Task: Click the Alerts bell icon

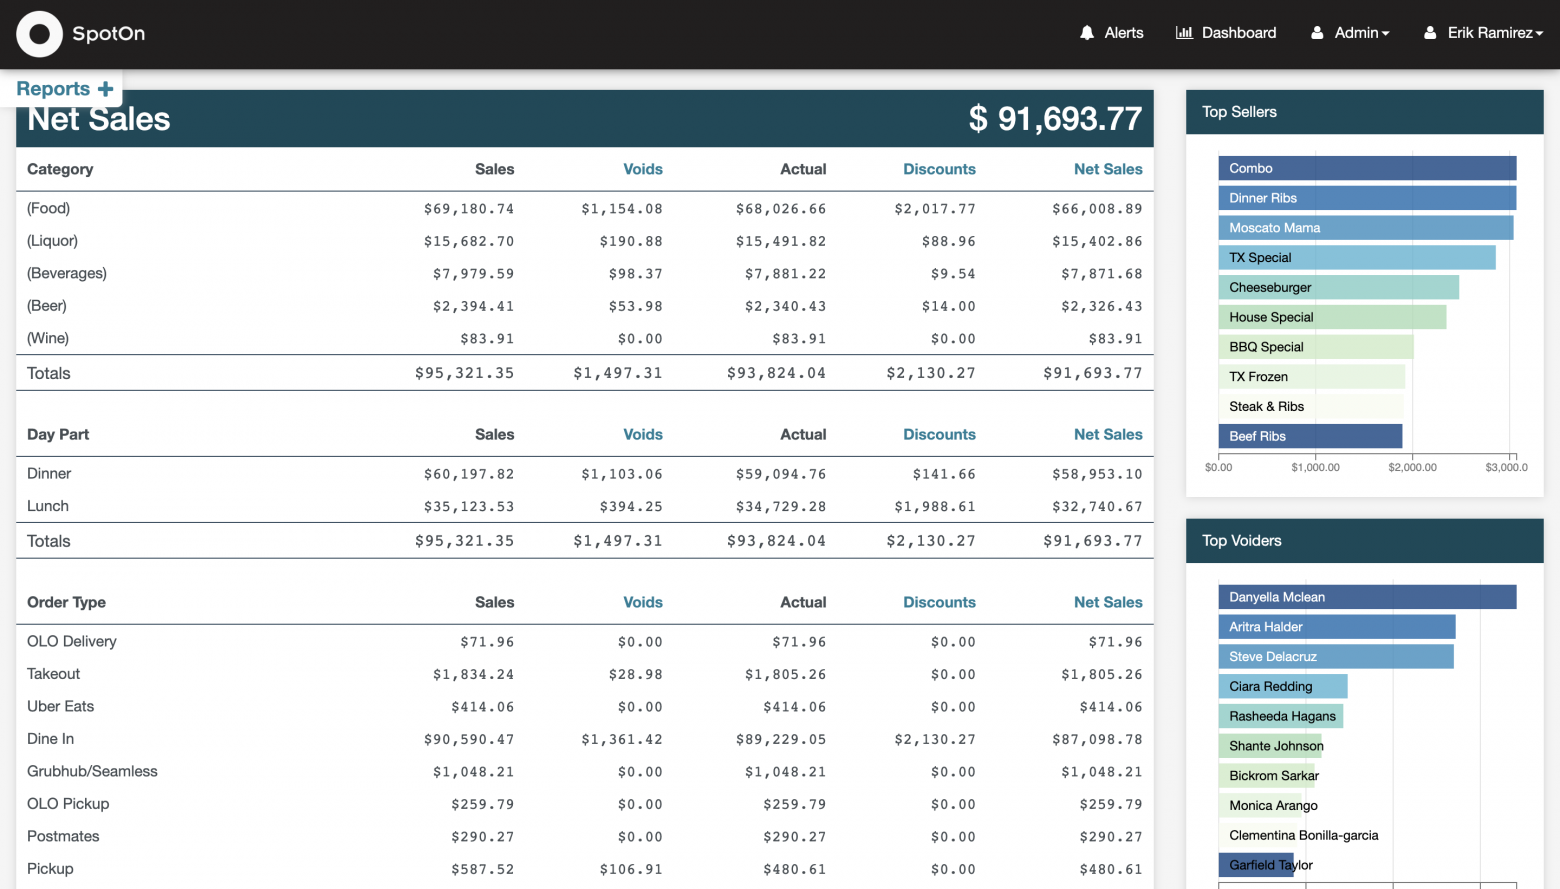Action: tap(1087, 33)
